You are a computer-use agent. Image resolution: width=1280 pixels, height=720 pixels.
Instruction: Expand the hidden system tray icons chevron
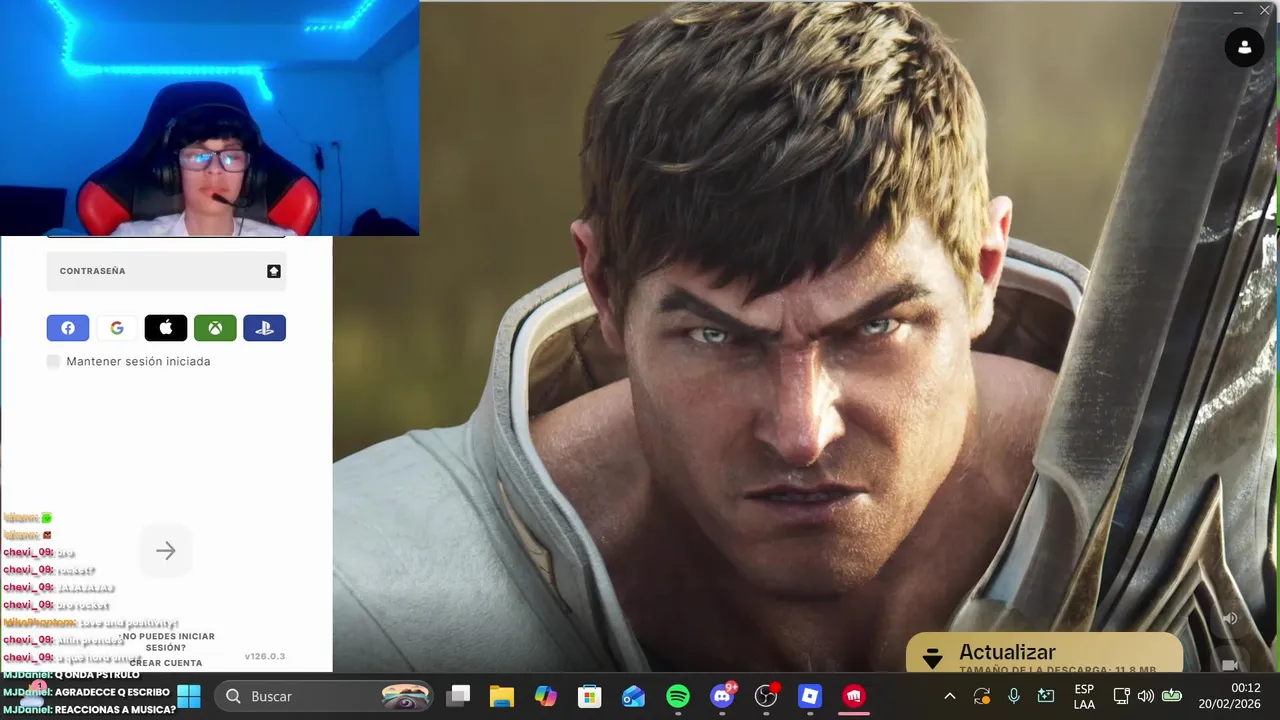[950, 696]
